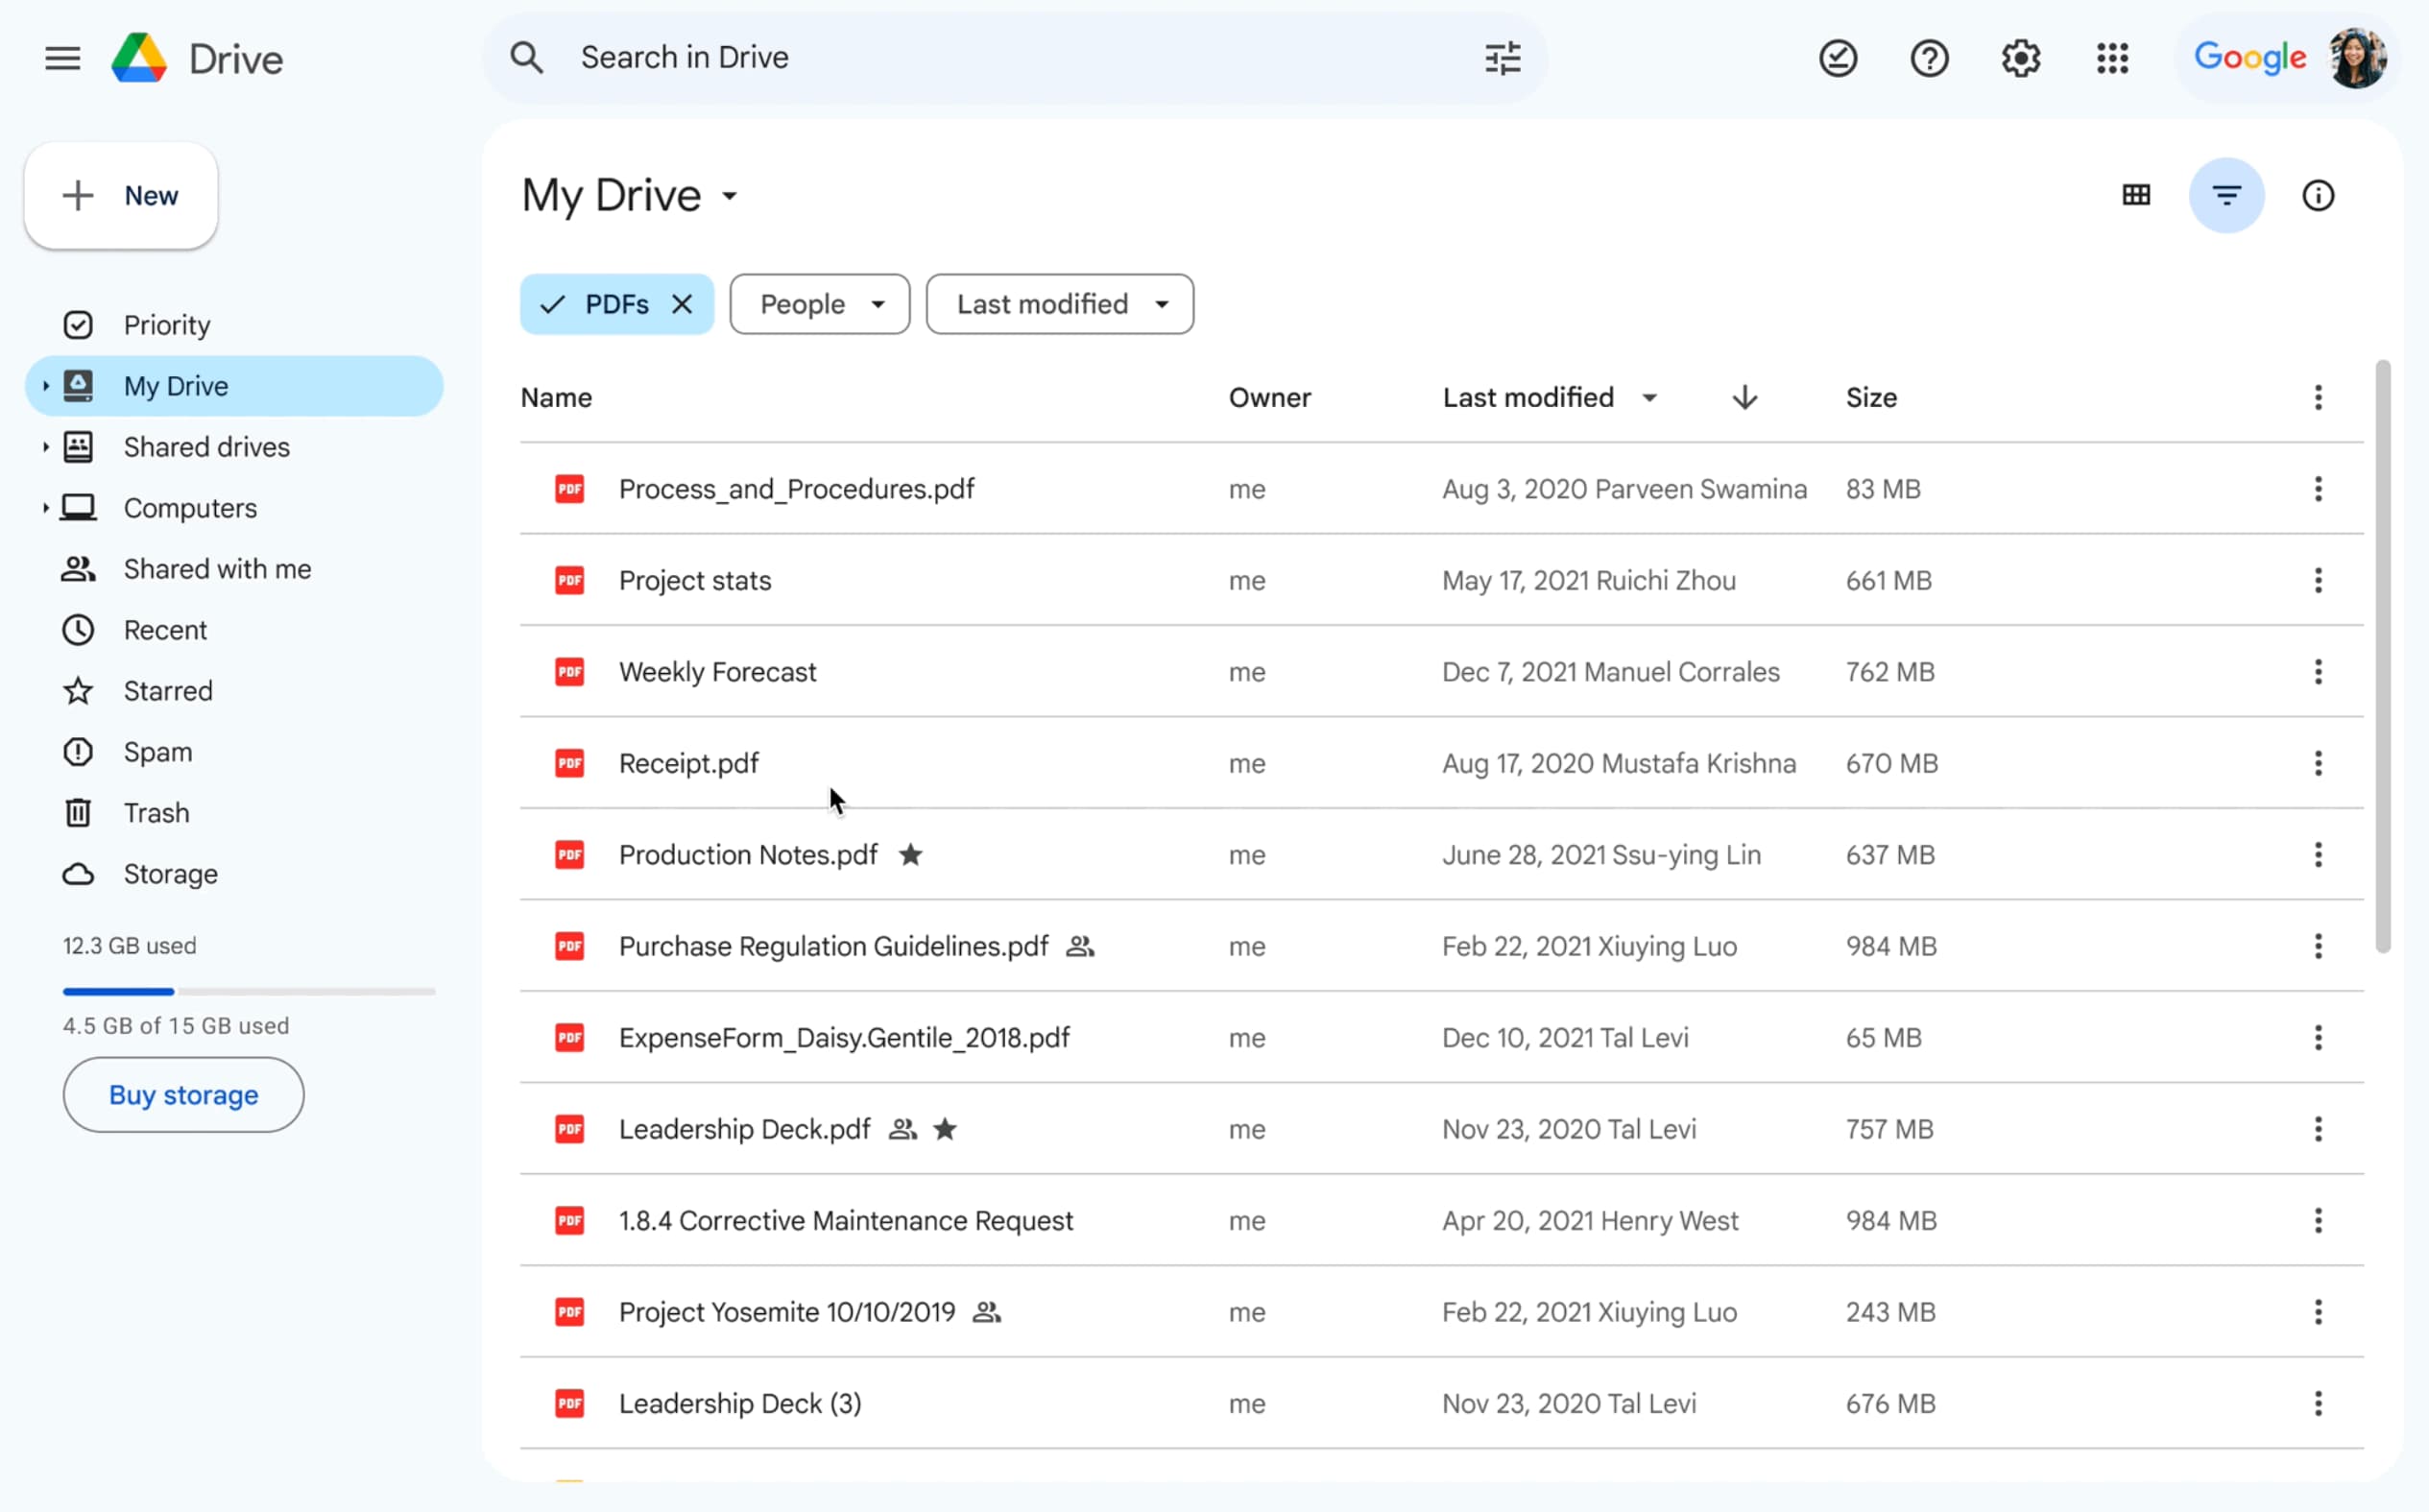Click the New file button
This screenshot has width=2429, height=1512.
[x=120, y=193]
